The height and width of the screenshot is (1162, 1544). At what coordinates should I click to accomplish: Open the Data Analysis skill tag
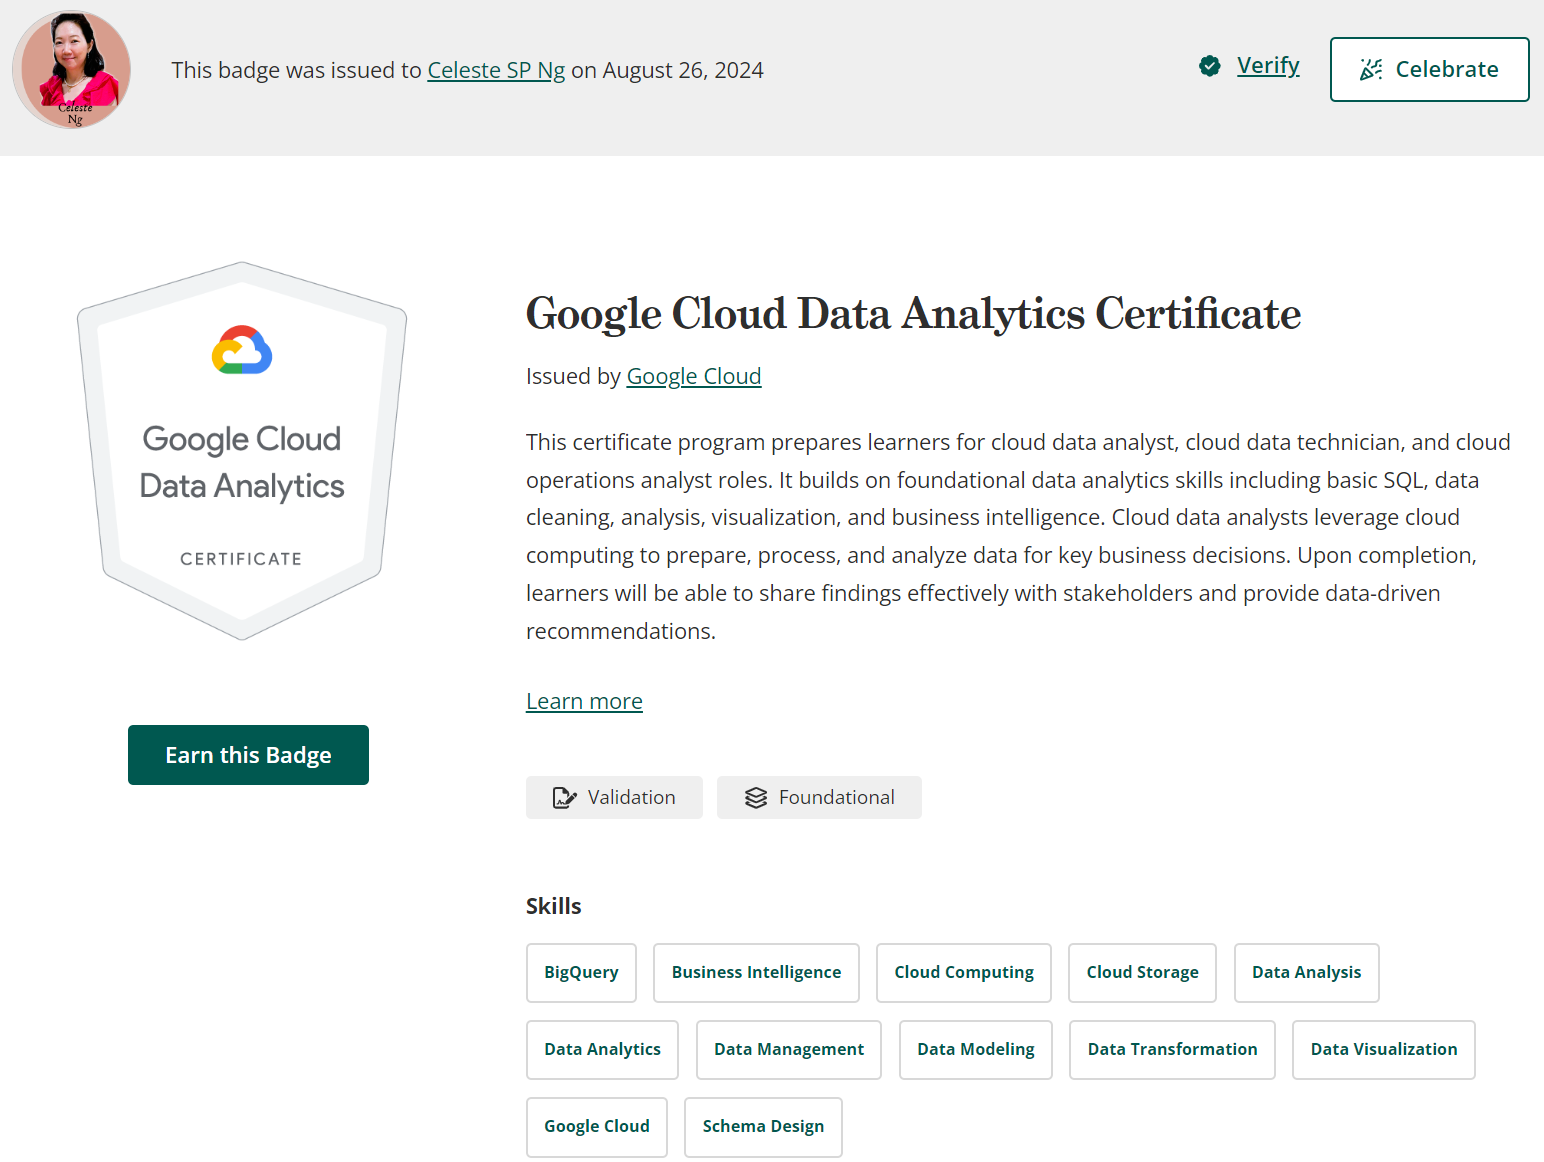(x=1306, y=973)
